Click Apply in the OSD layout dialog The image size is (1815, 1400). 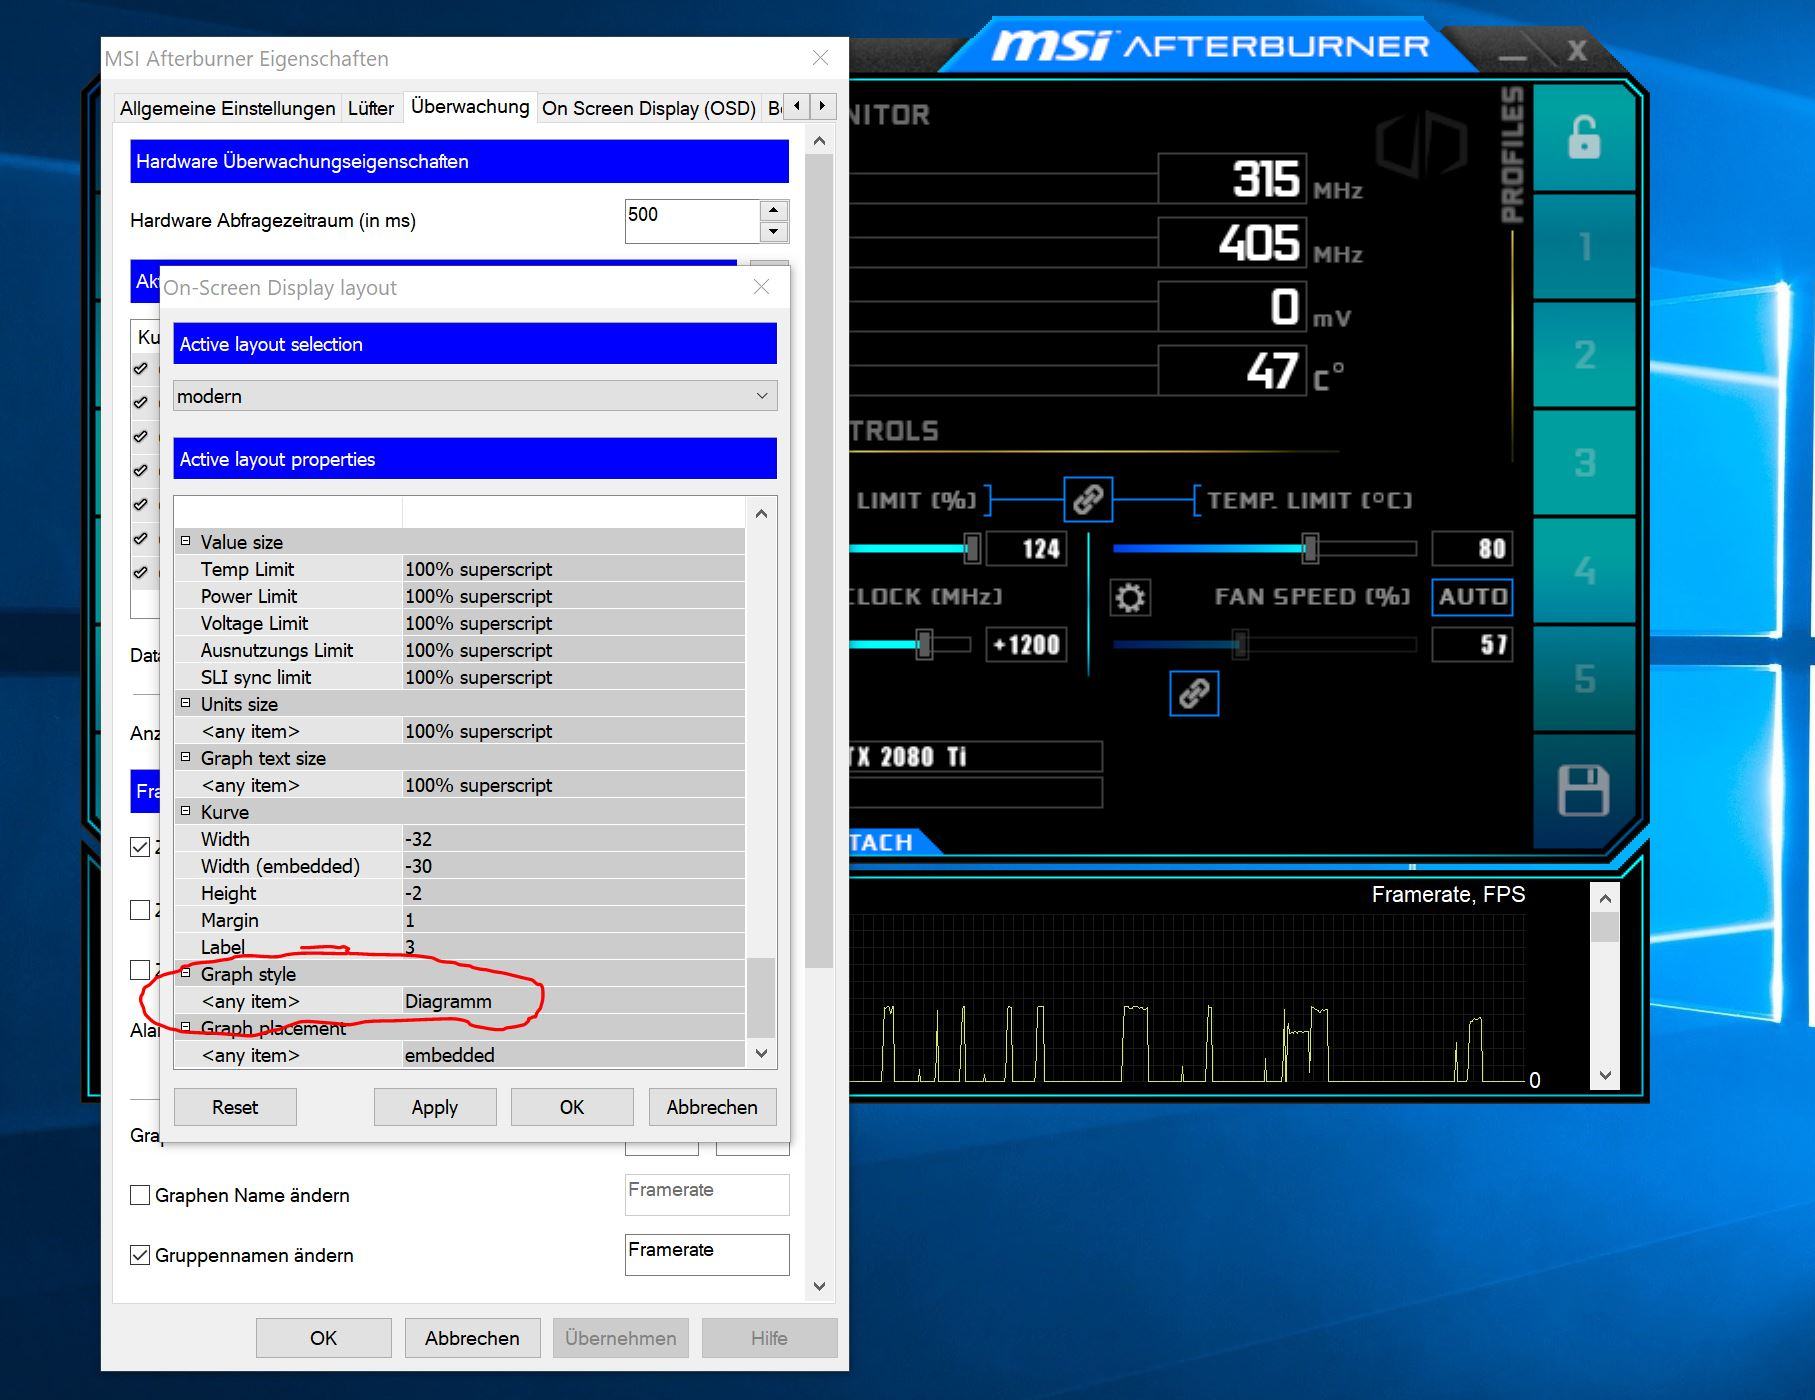tap(435, 1107)
